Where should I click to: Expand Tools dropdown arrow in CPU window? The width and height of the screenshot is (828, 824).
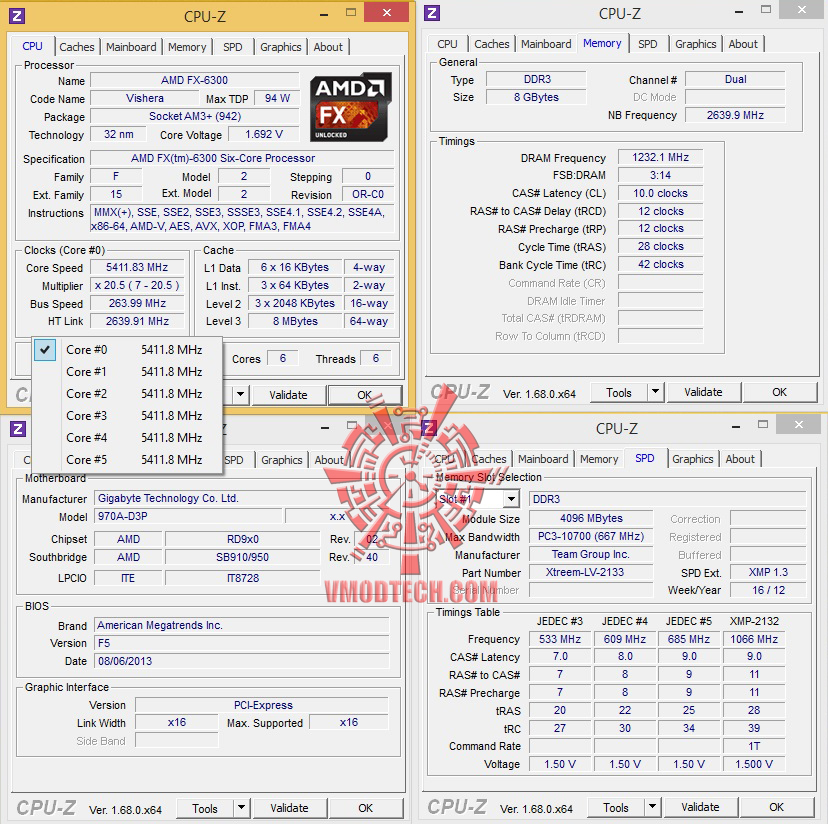pyautogui.click(x=240, y=395)
